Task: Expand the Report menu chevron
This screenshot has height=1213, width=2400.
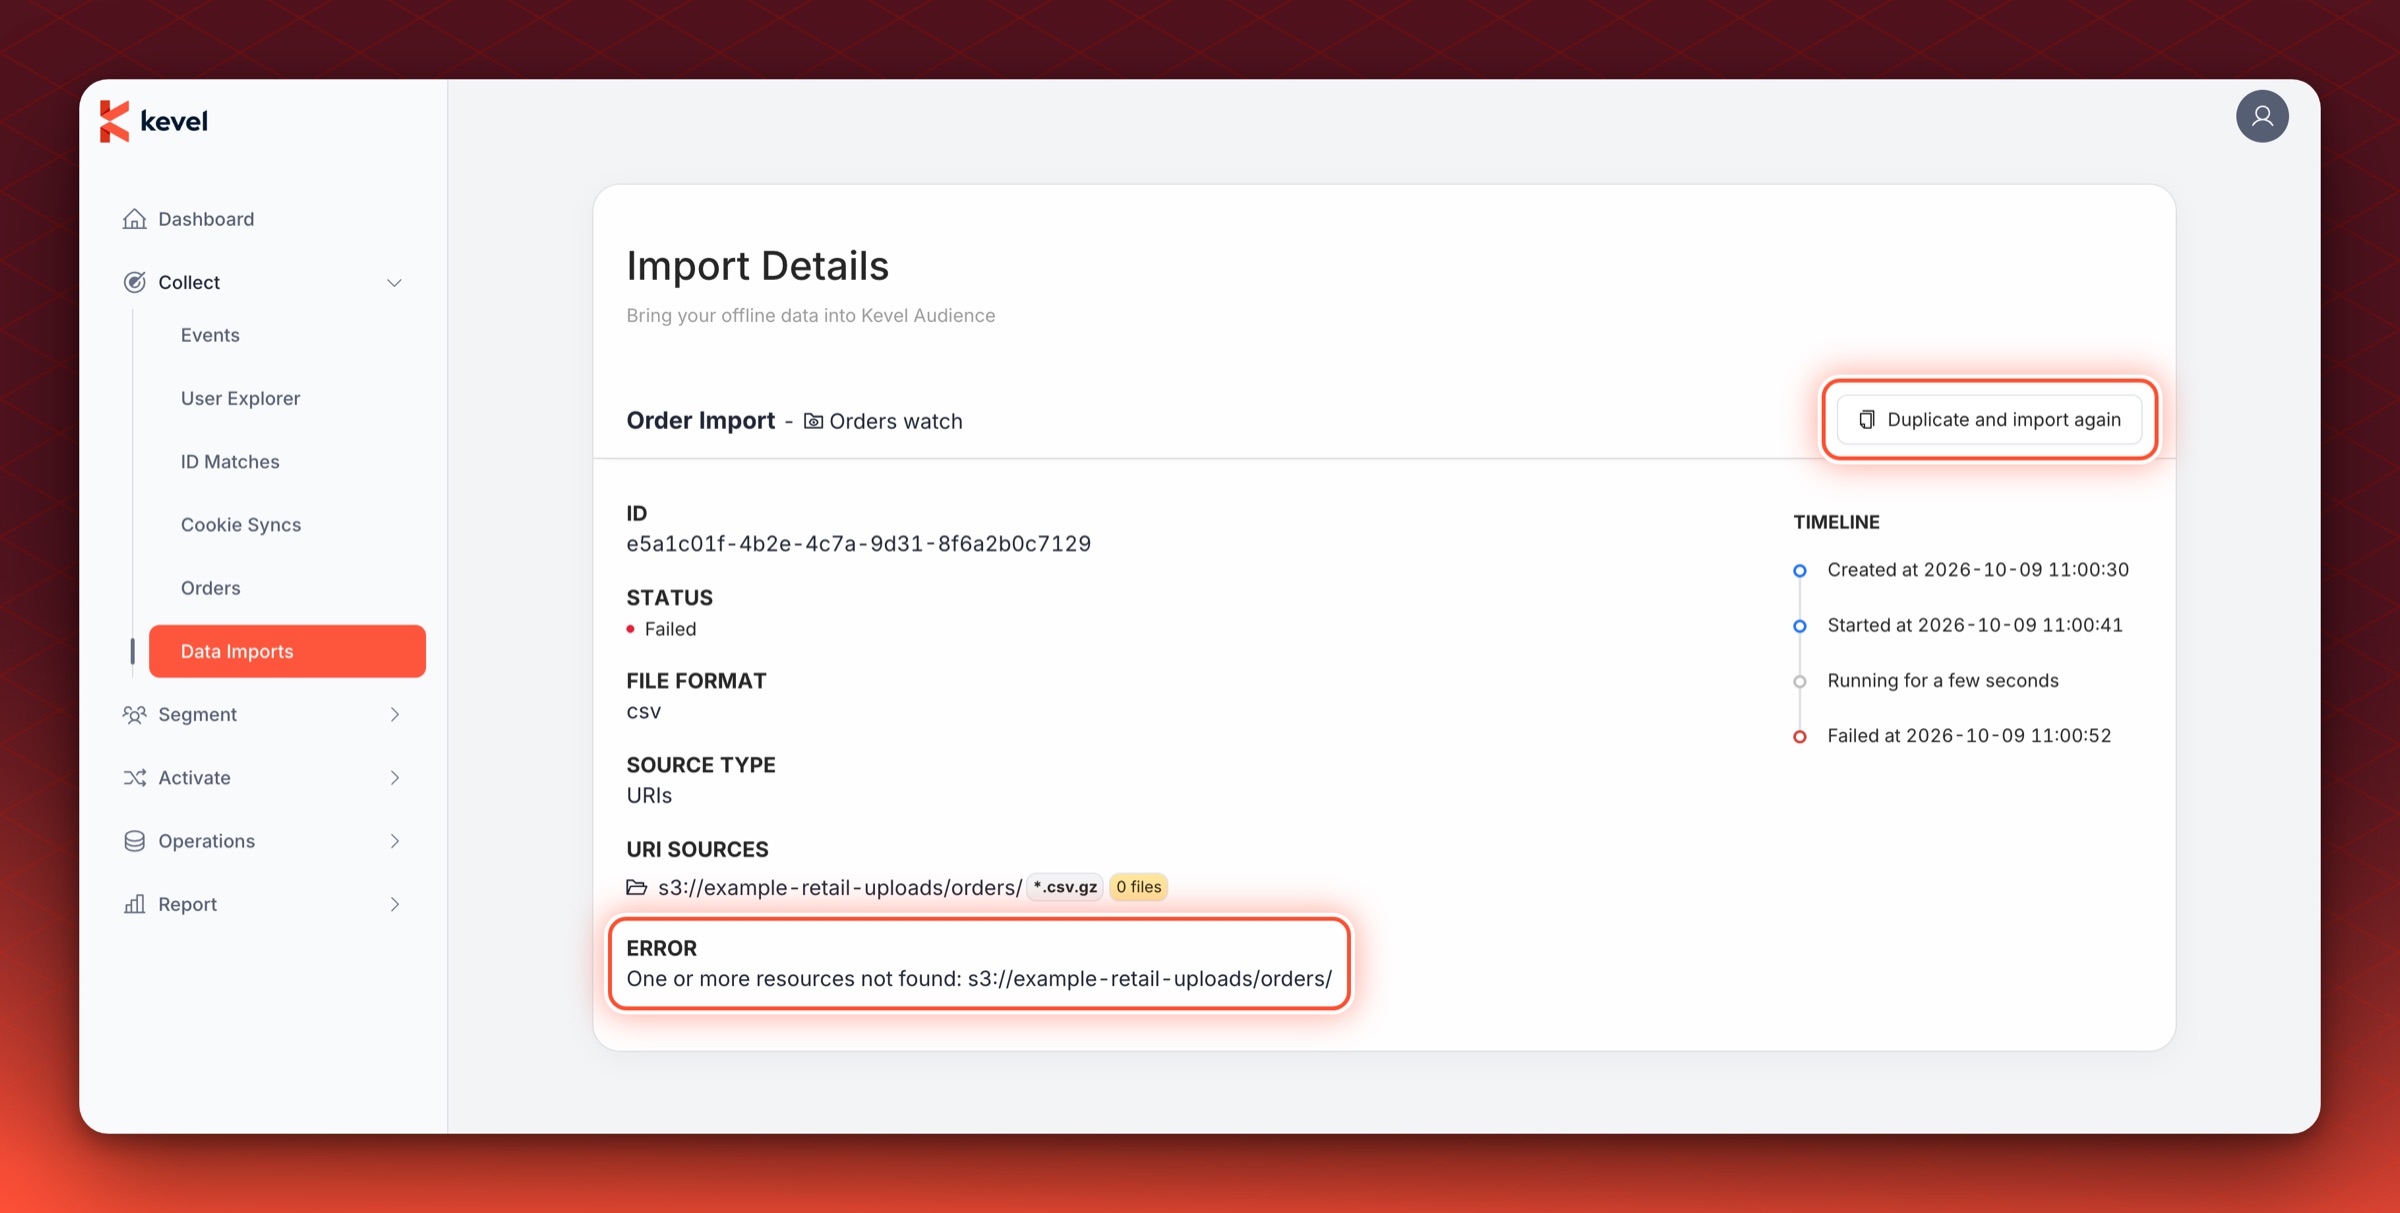Action: tap(394, 904)
